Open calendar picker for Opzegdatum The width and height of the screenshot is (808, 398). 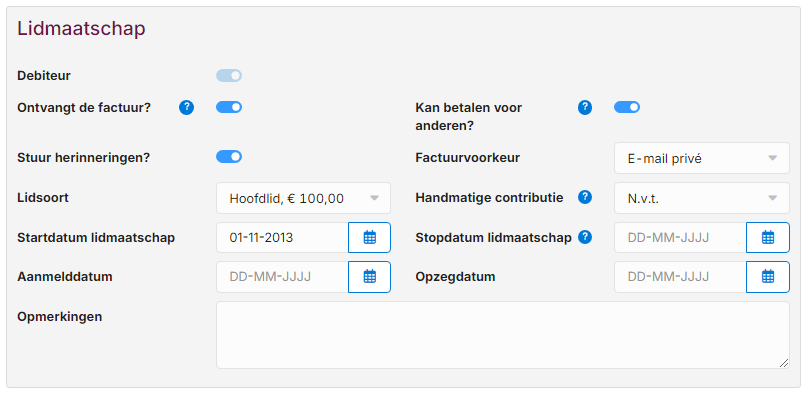tap(768, 277)
